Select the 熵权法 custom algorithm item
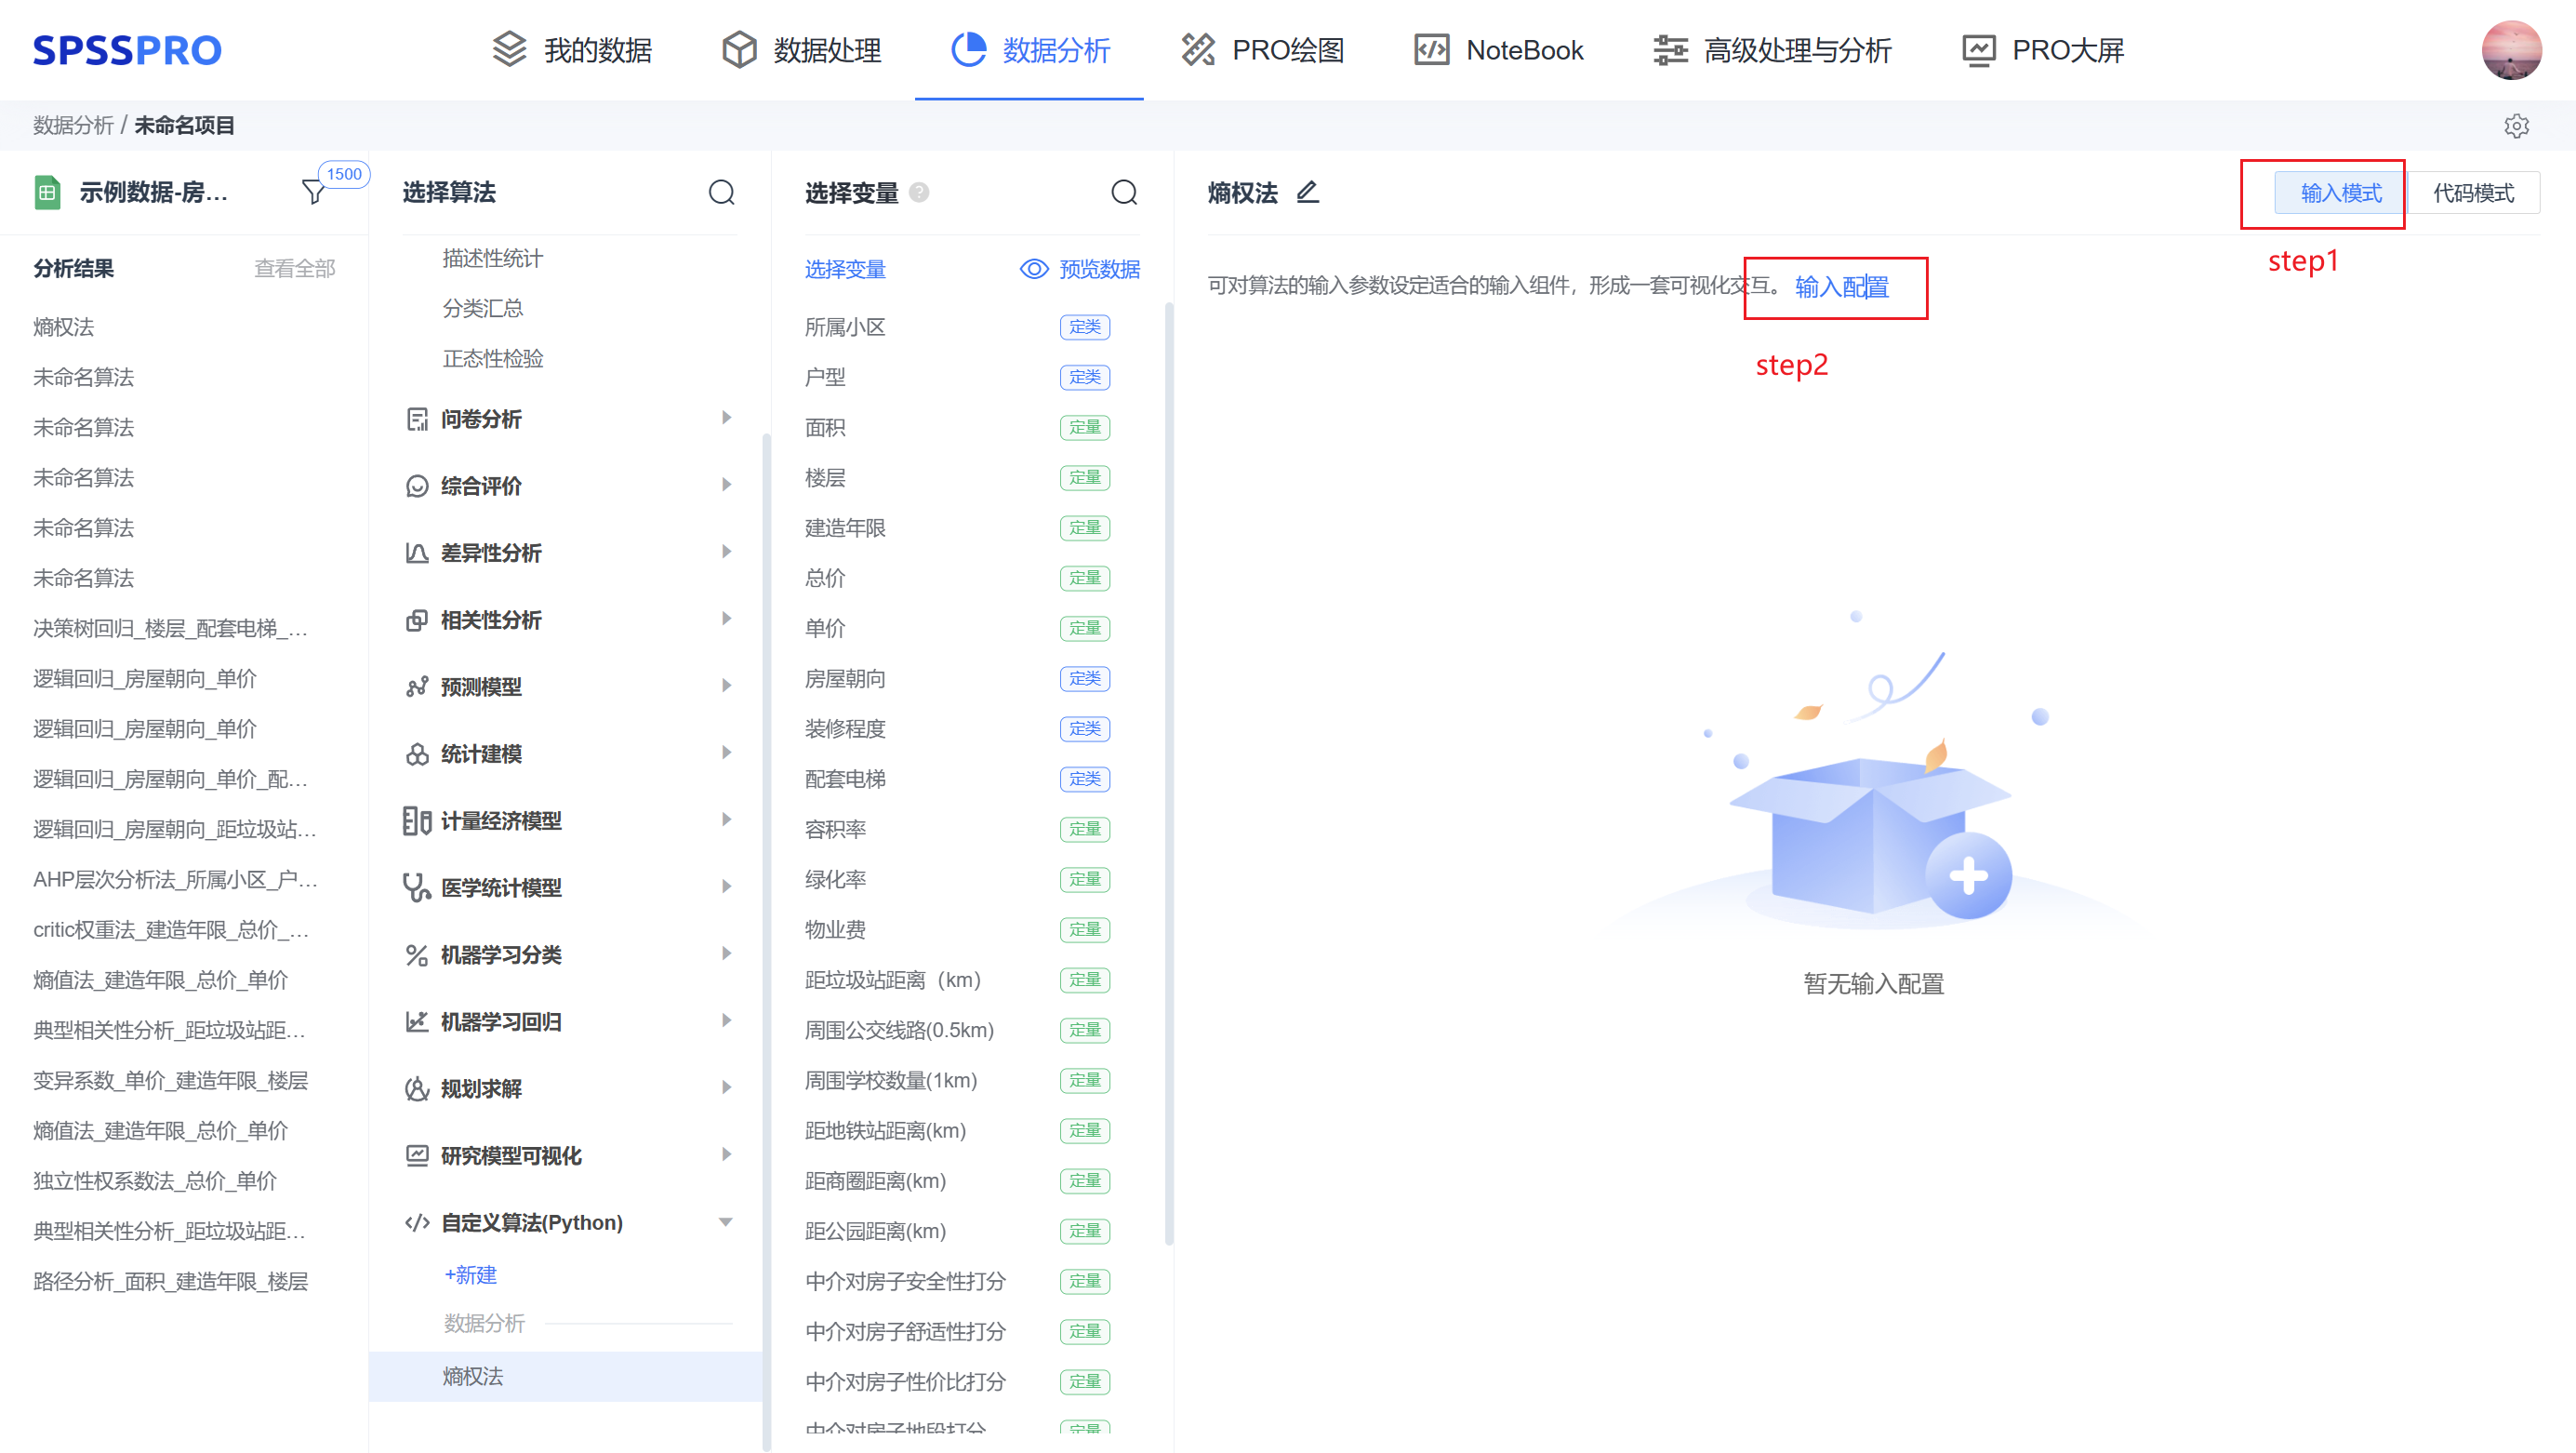Screen dimensions: 2576x1453 [x=566, y=1377]
